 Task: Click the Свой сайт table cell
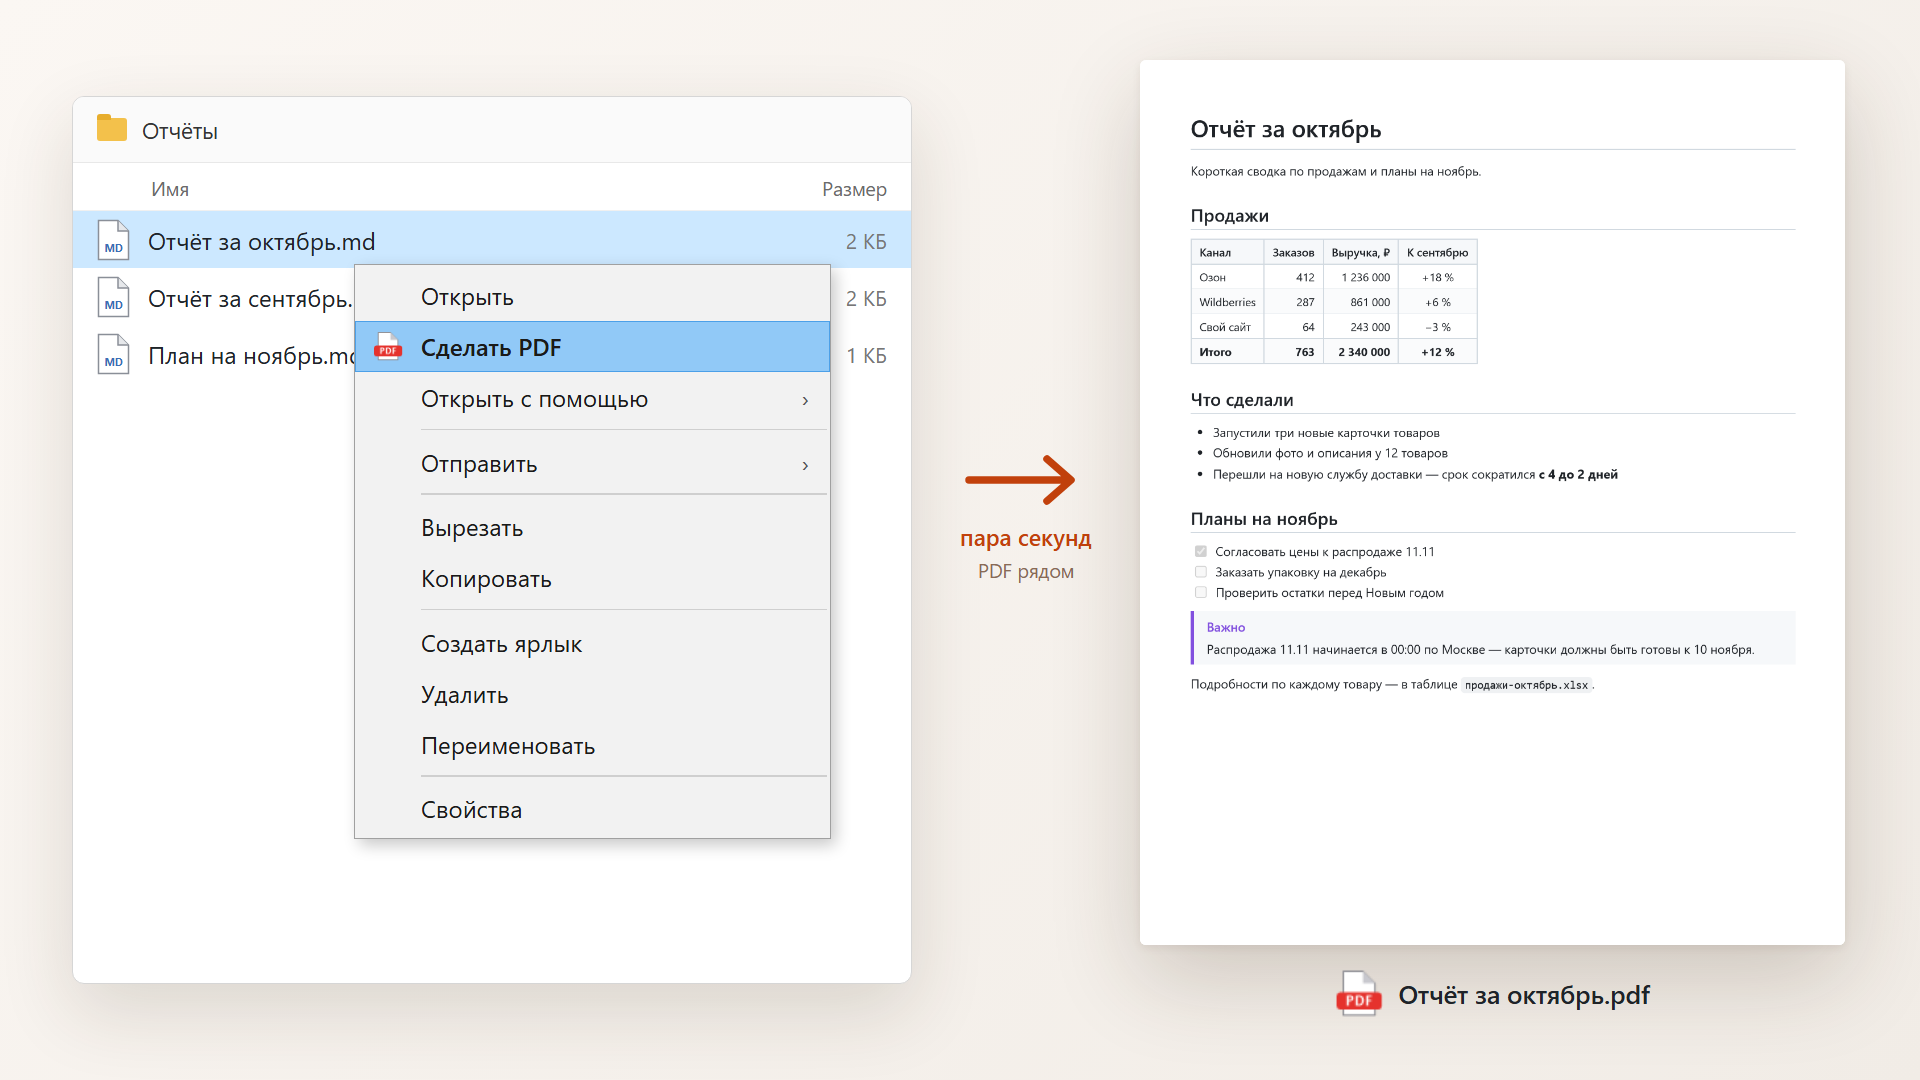(x=1227, y=327)
